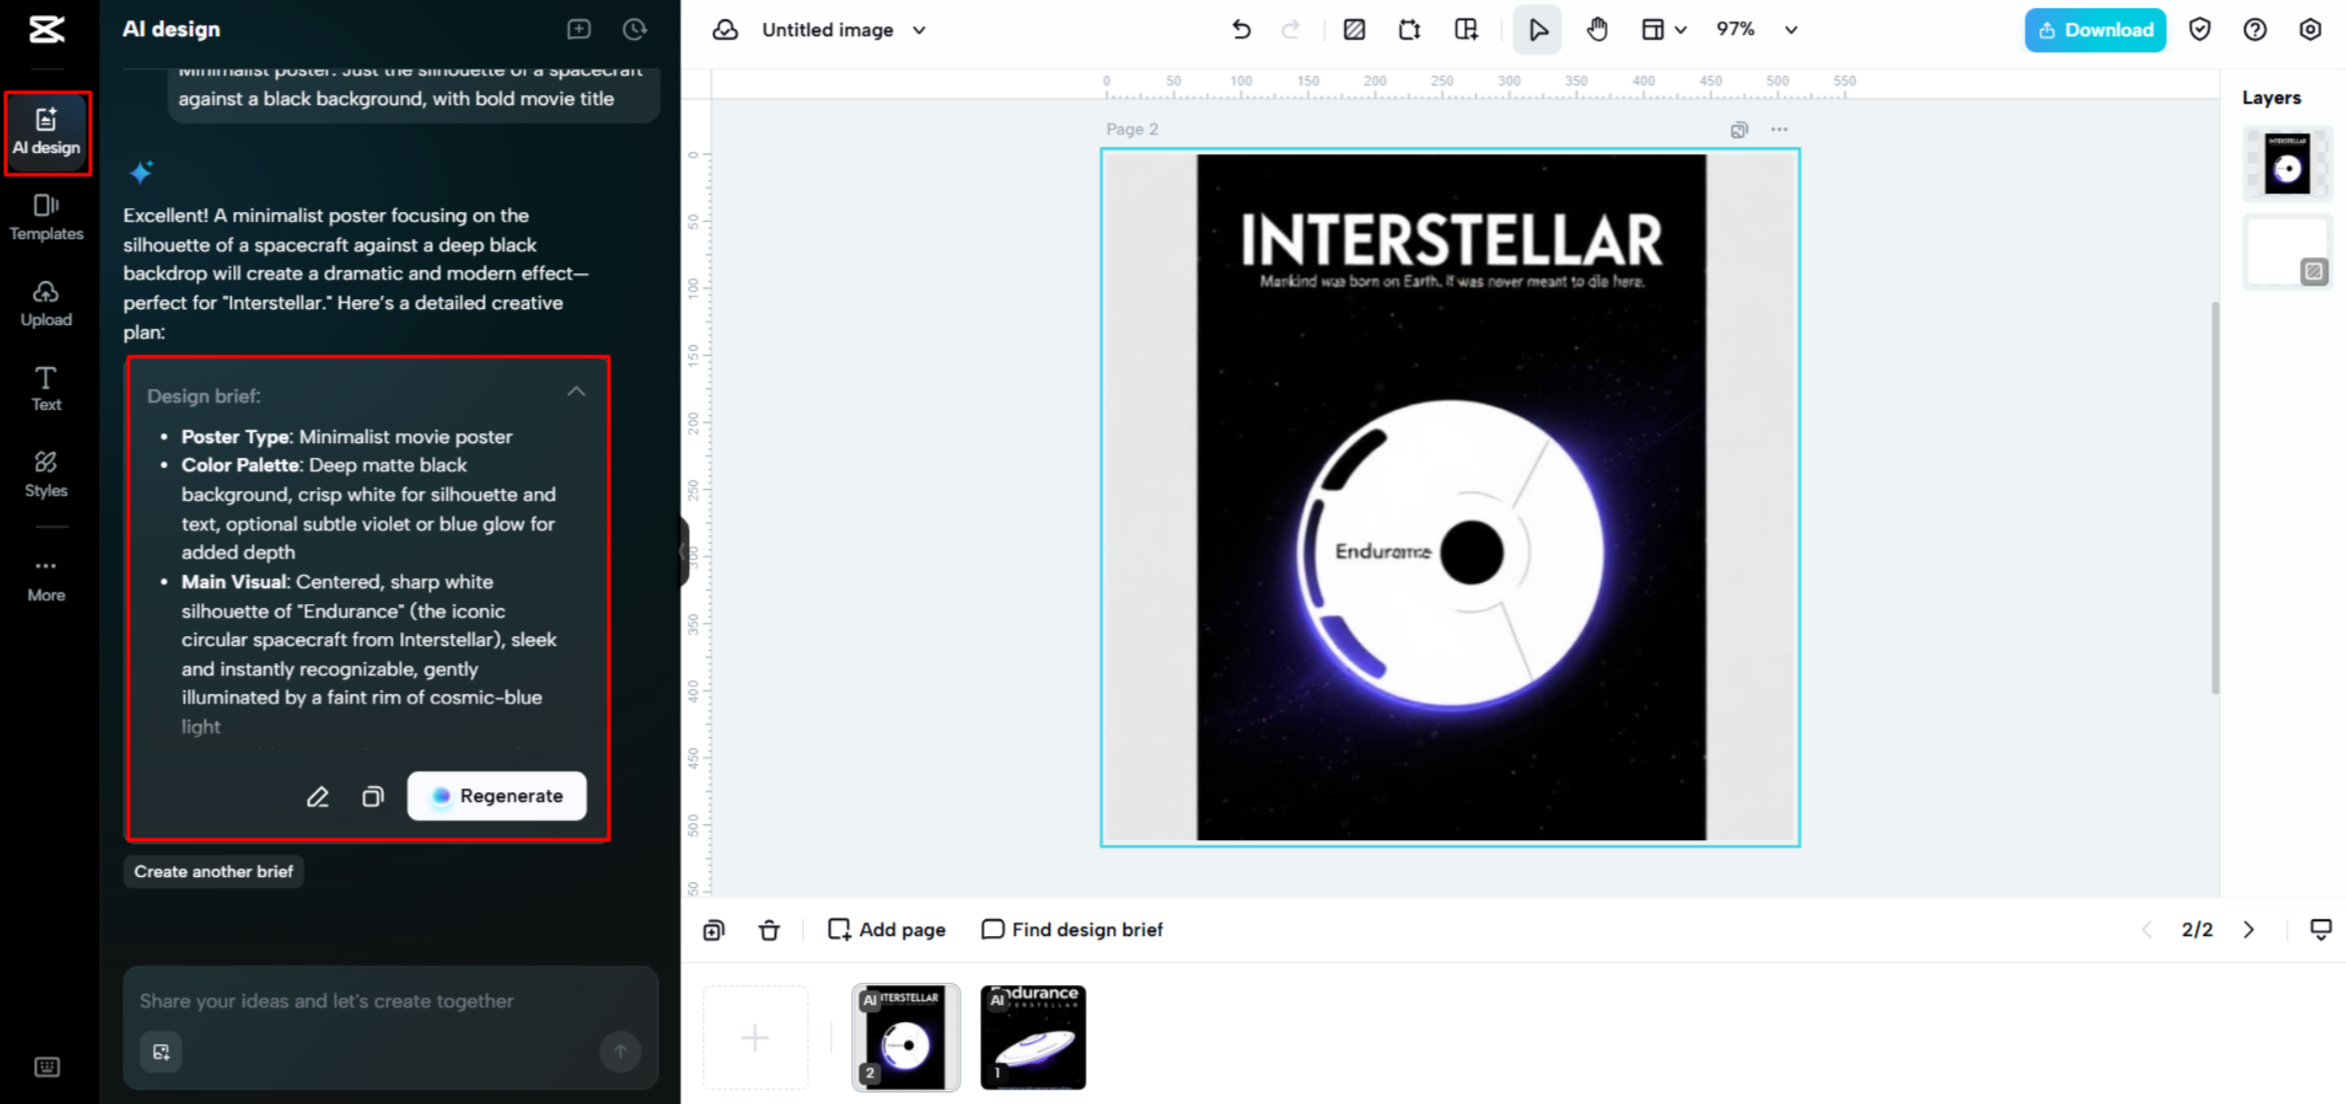This screenshot has height=1104, width=2346.
Task: Toggle presentation mode at bottom right
Action: tap(2320, 929)
